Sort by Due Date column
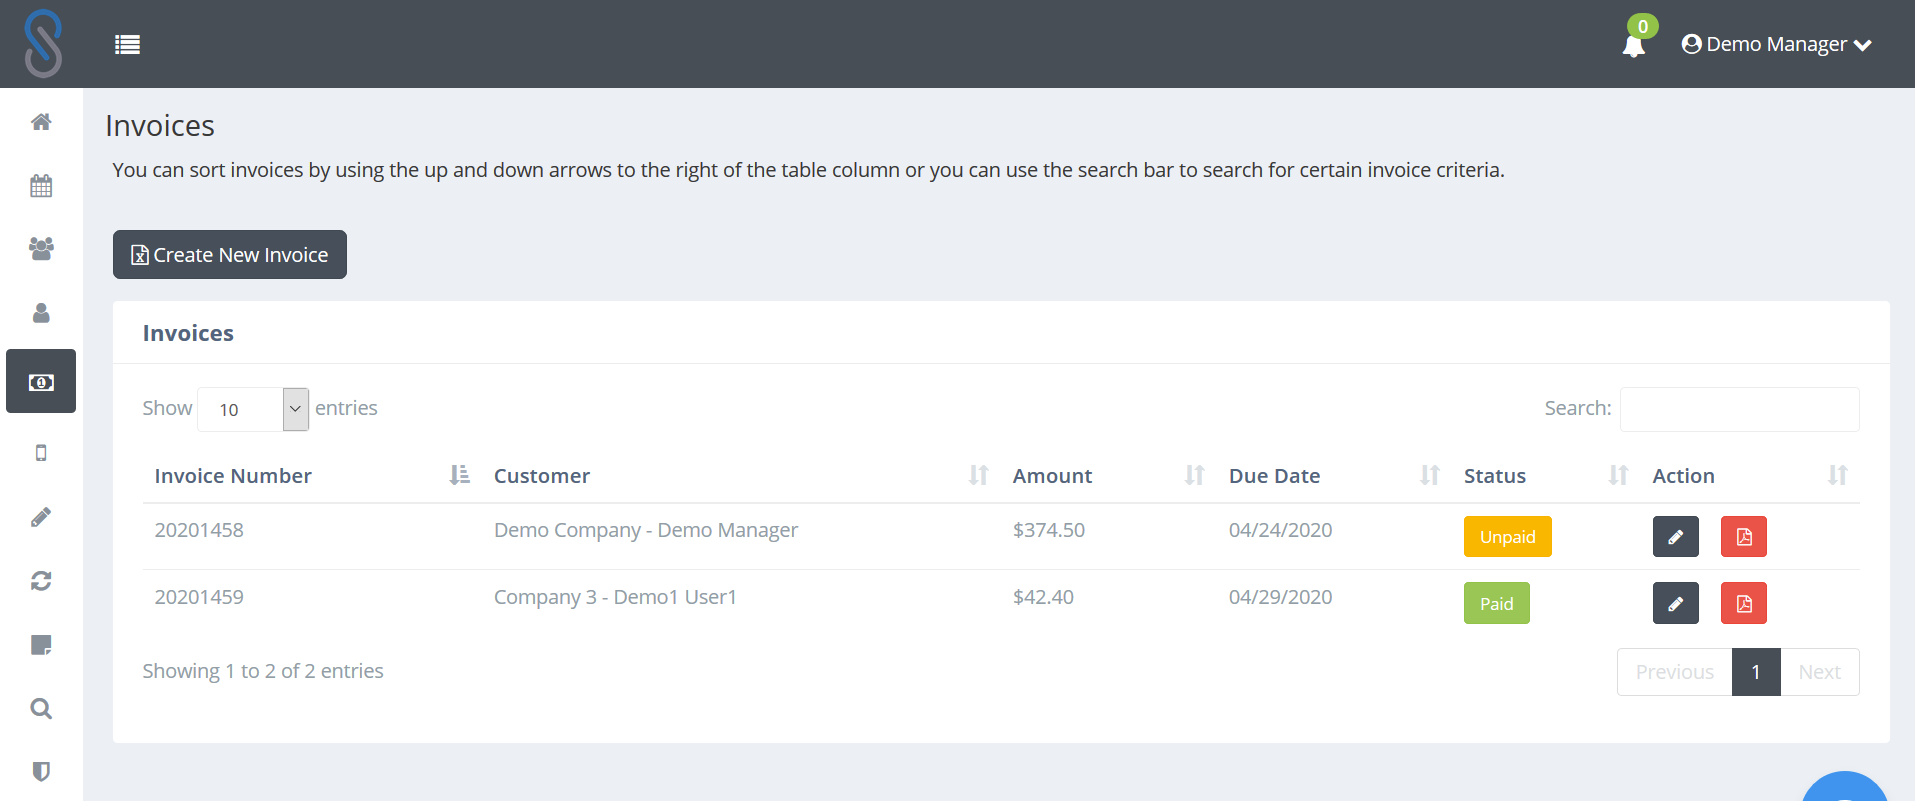The image size is (1915, 801). coord(1334,476)
